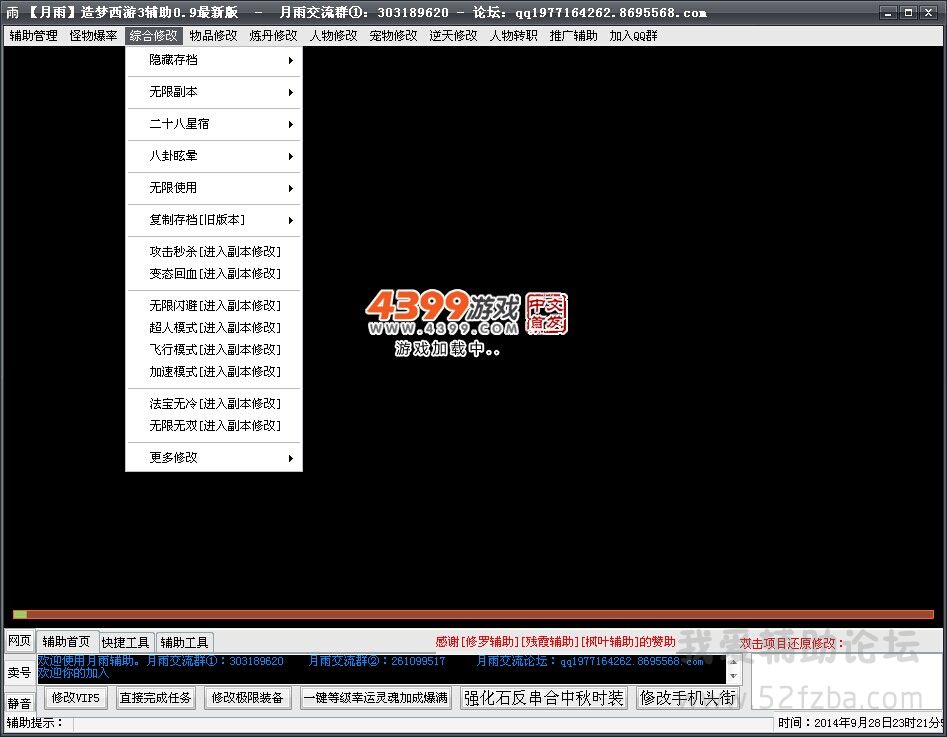Choose 飞行模式[进入副本修改] in the menu
Image resolution: width=947 pixels, height=737 pixels.
[x=214, y=350]
